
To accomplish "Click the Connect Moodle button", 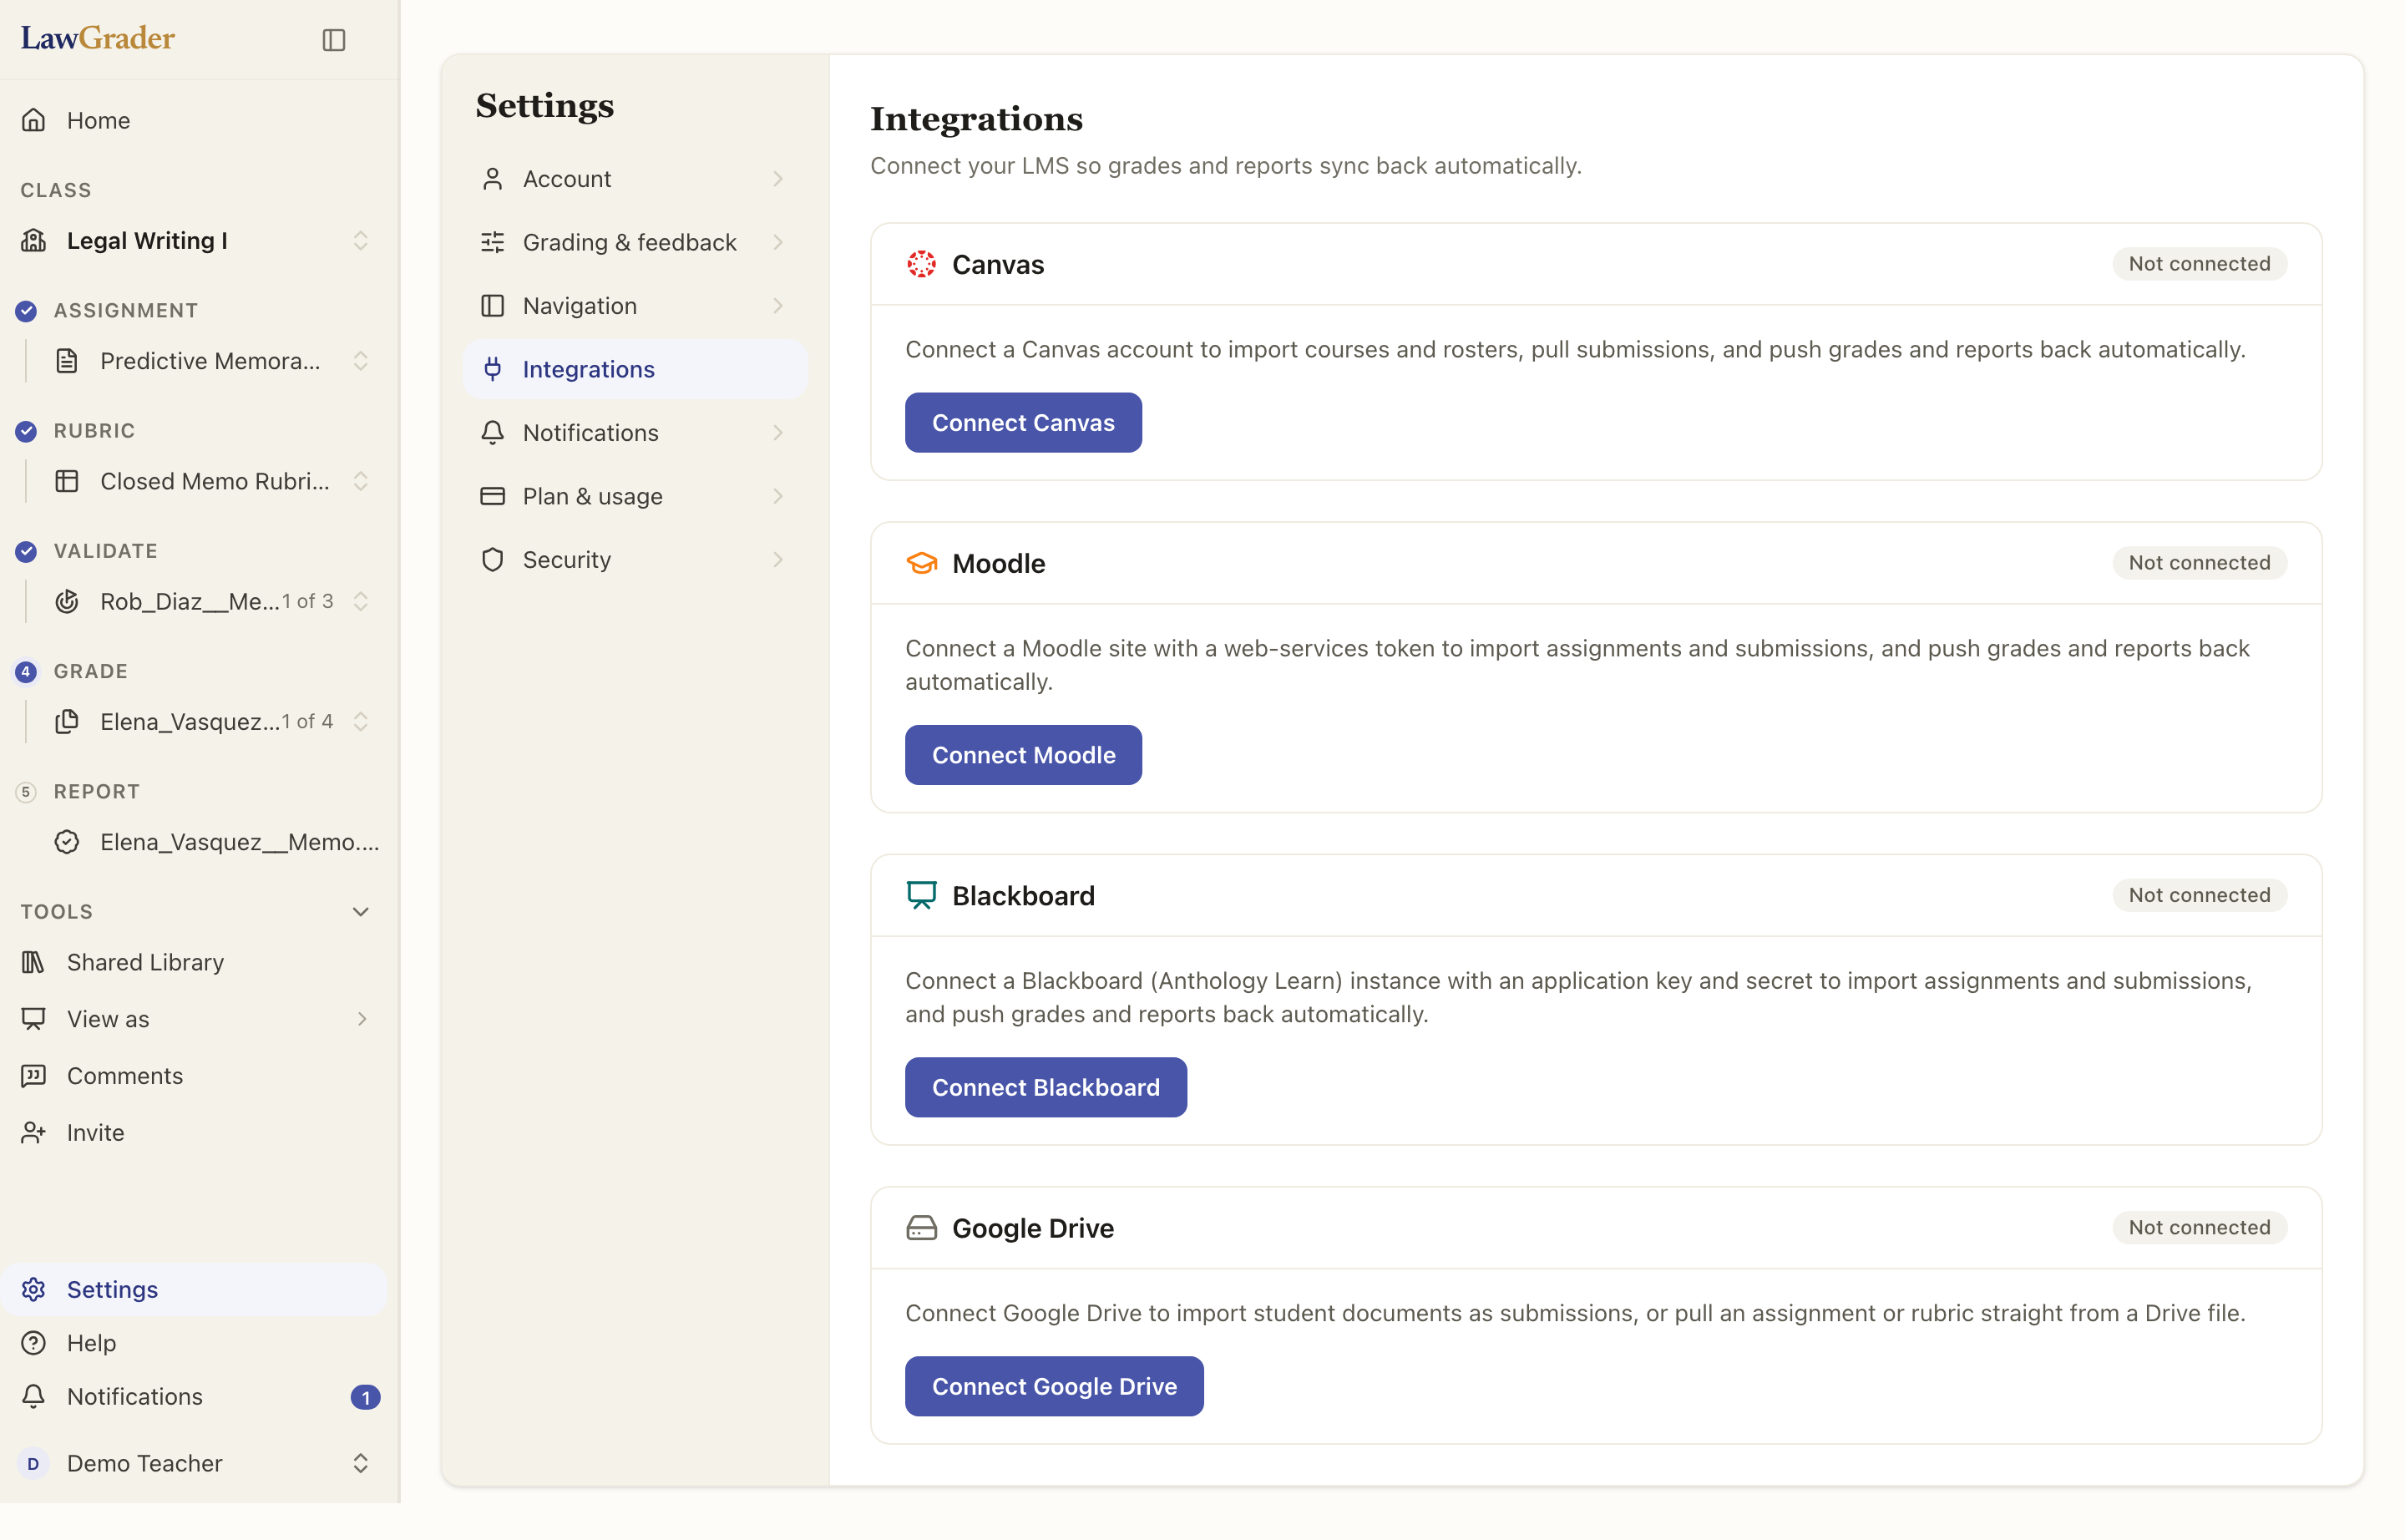I will pyautogui.click(x=1023, y=755).
